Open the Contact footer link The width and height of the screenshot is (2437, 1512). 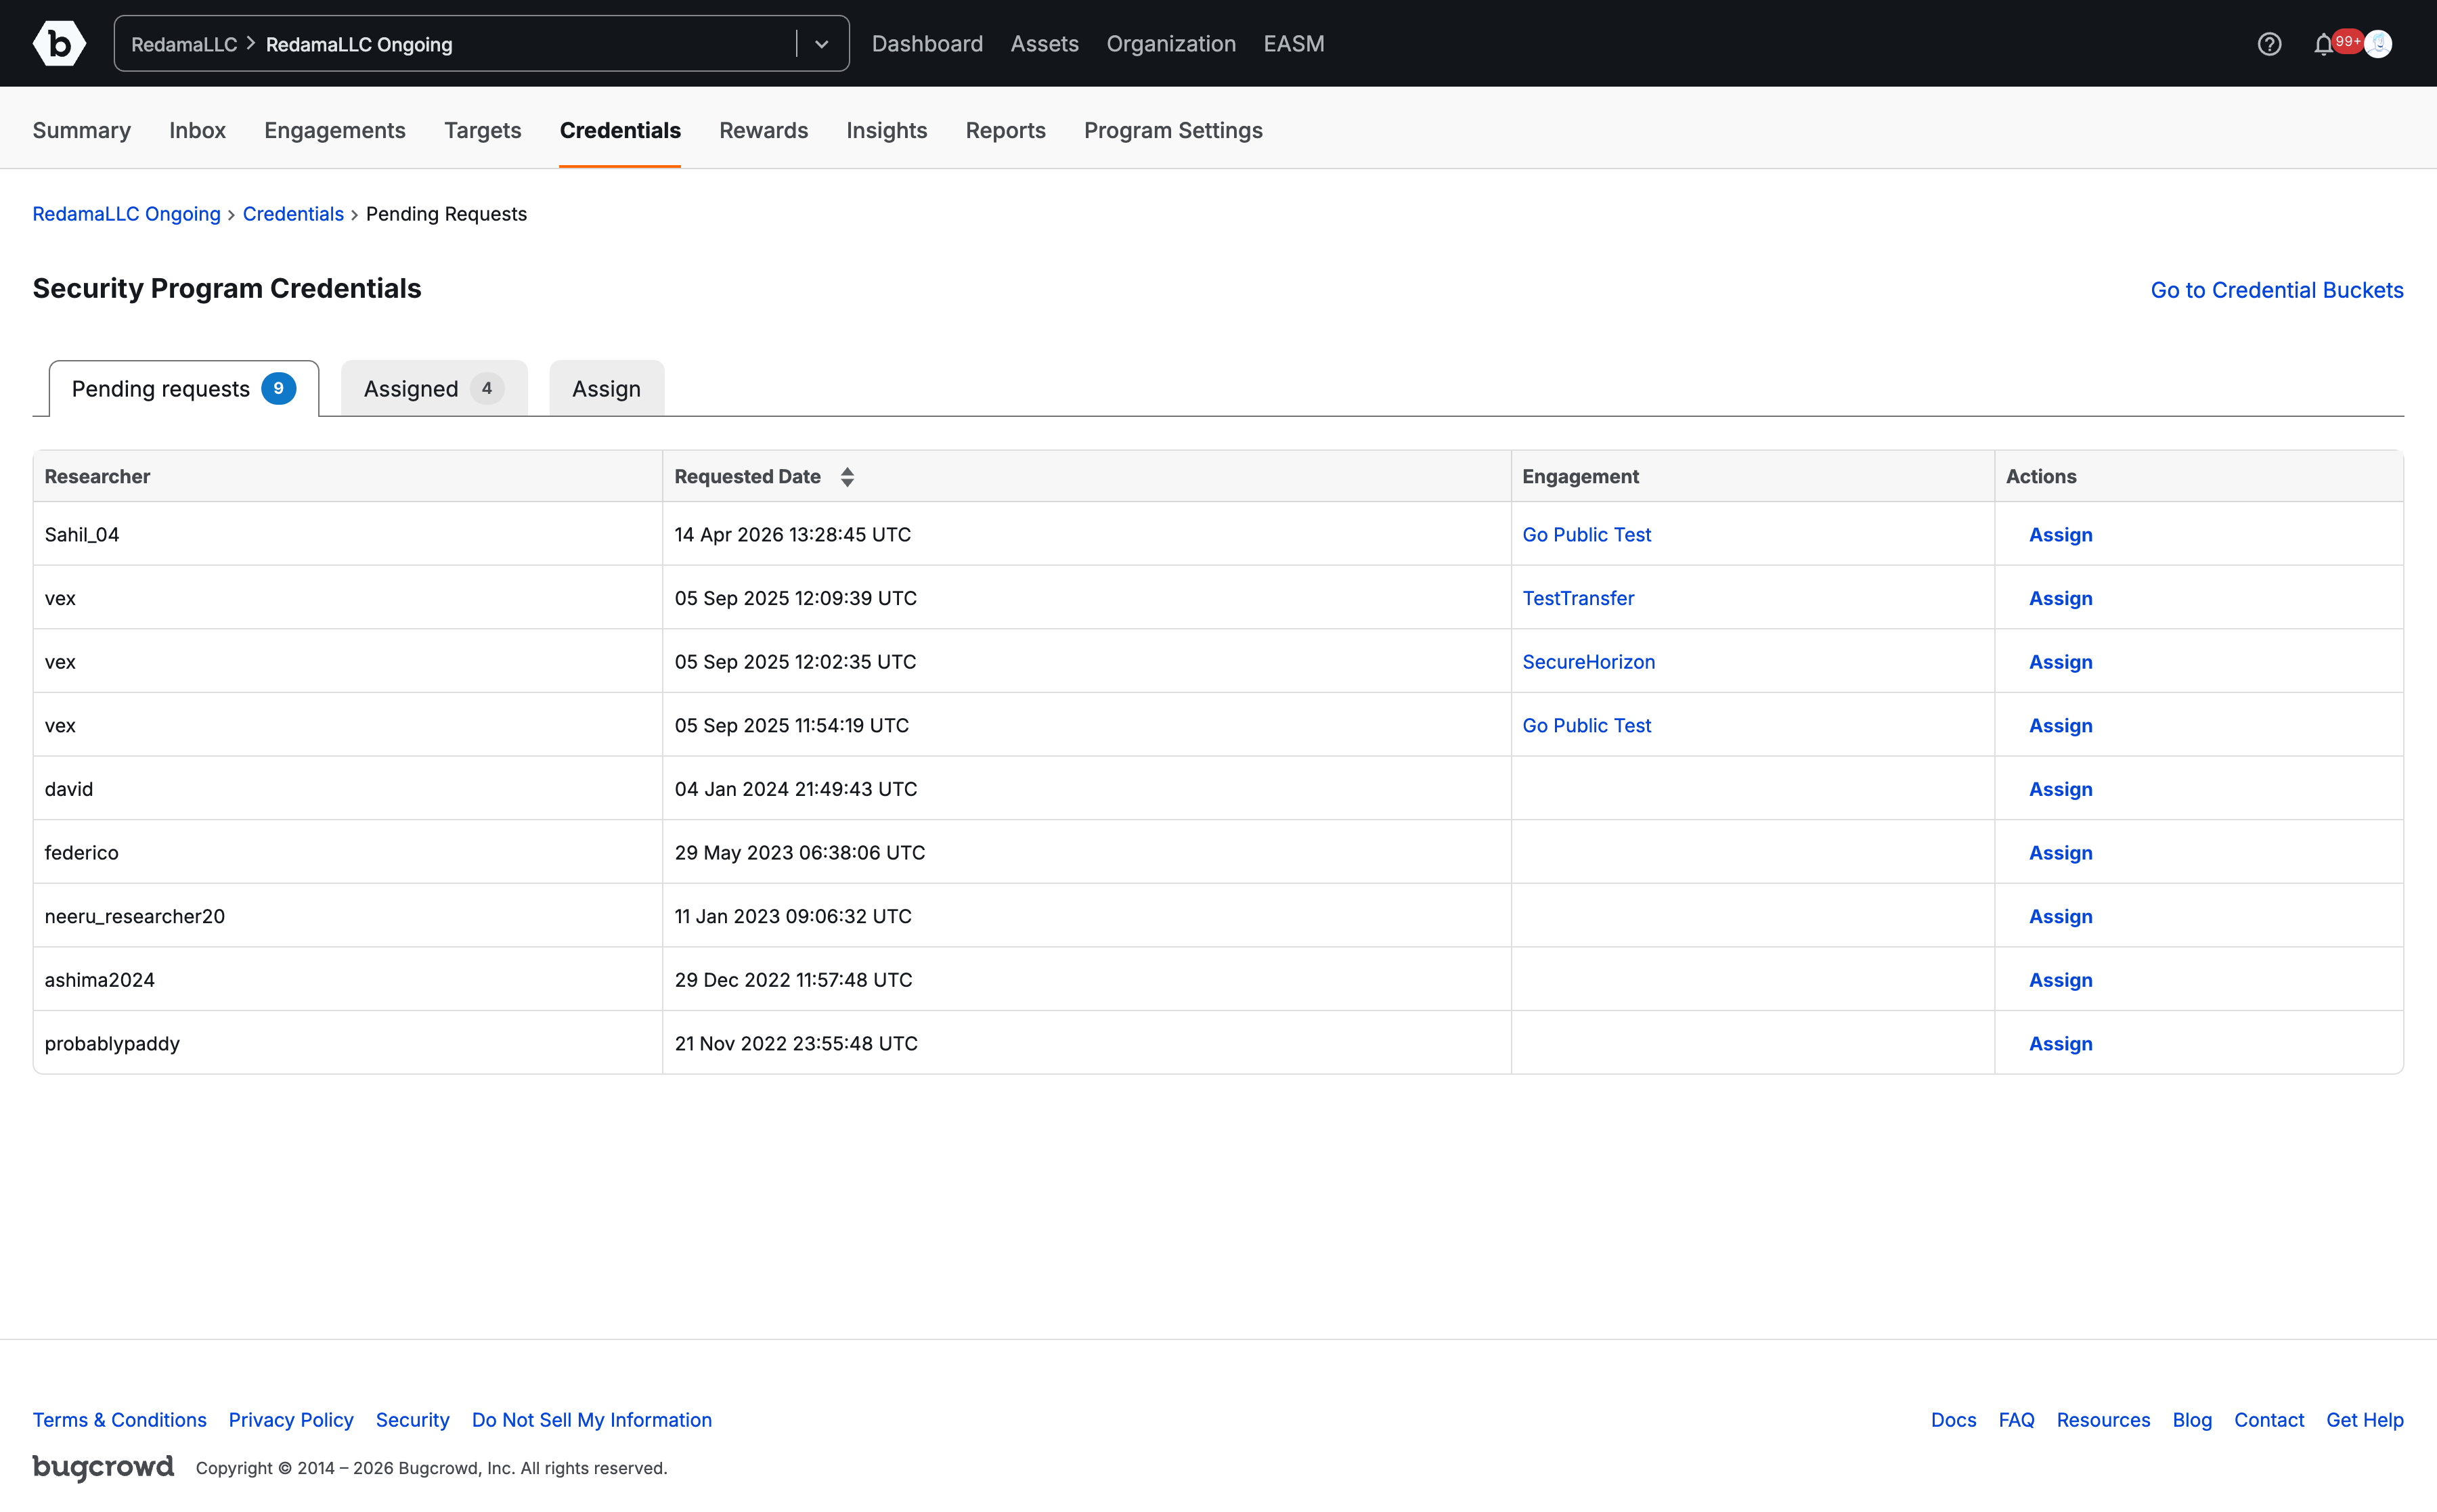(2269, 1420)
